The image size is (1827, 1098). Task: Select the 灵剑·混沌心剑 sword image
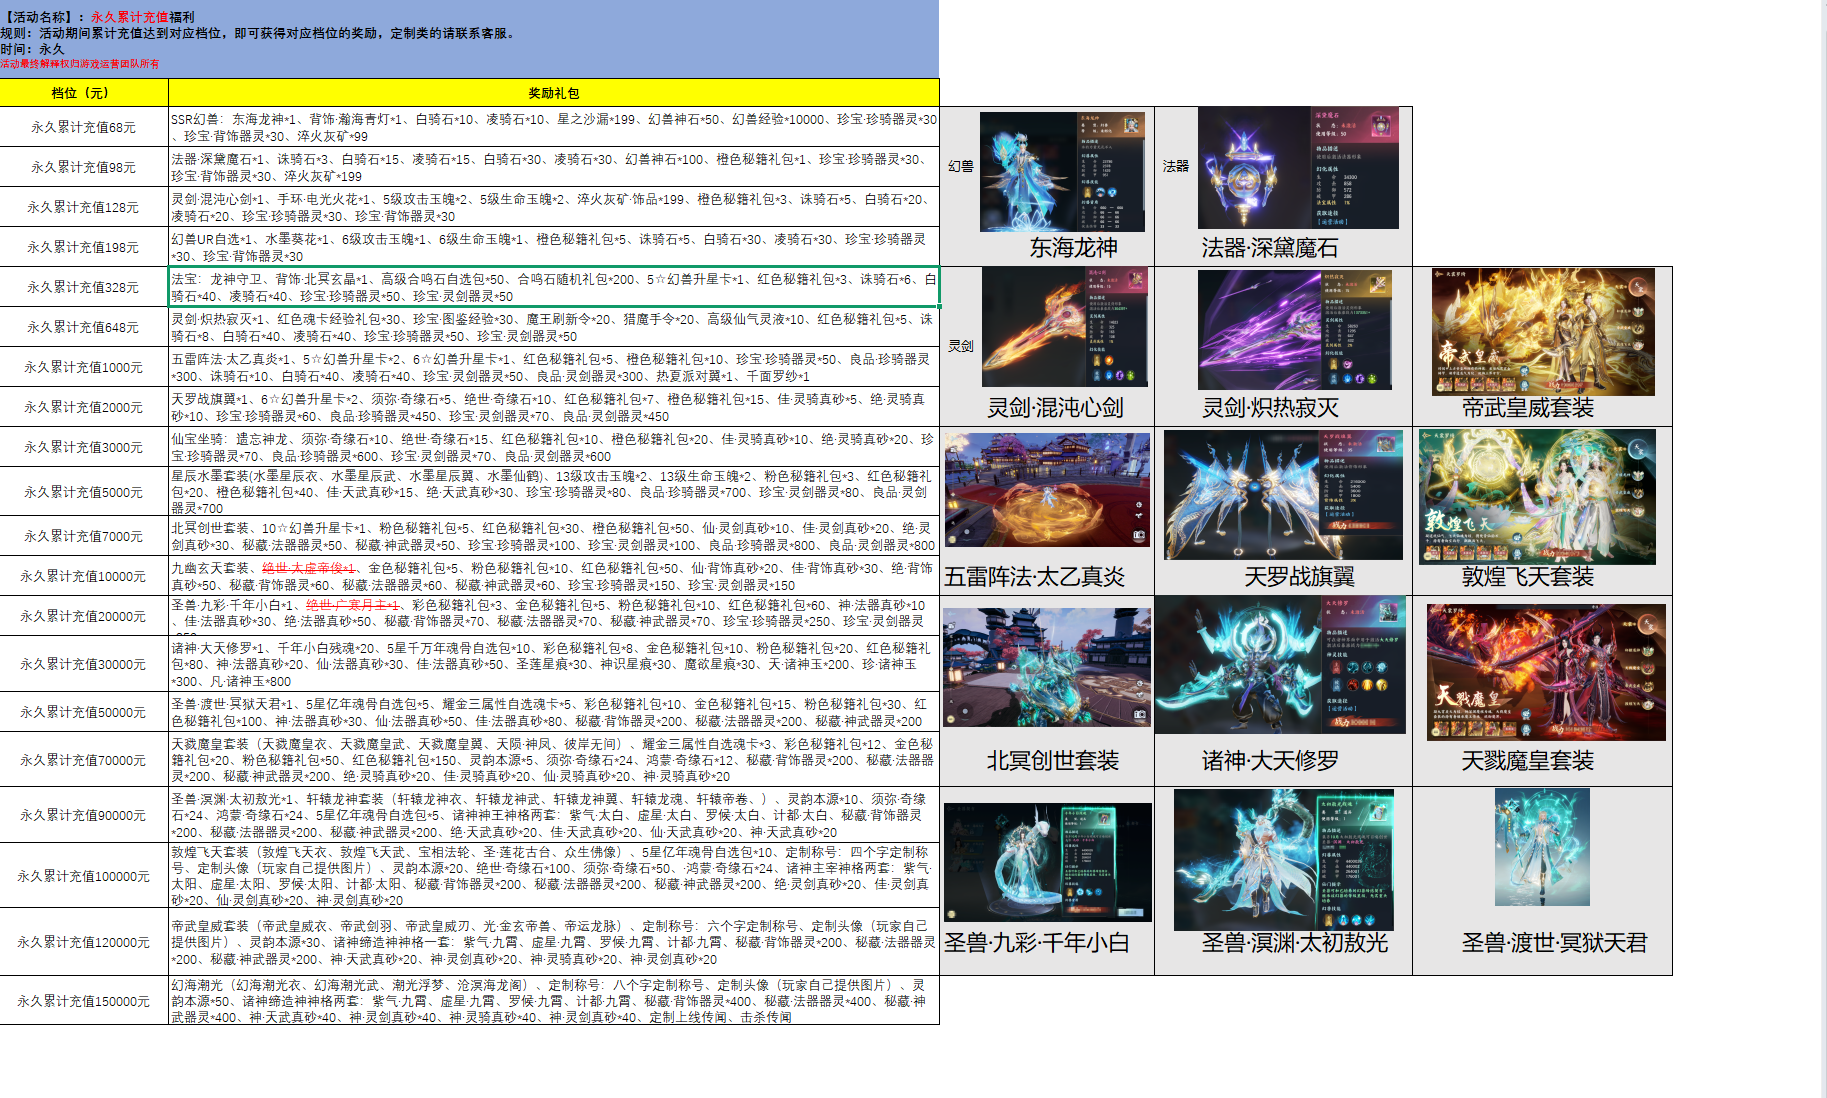(x=1064, y=327)
